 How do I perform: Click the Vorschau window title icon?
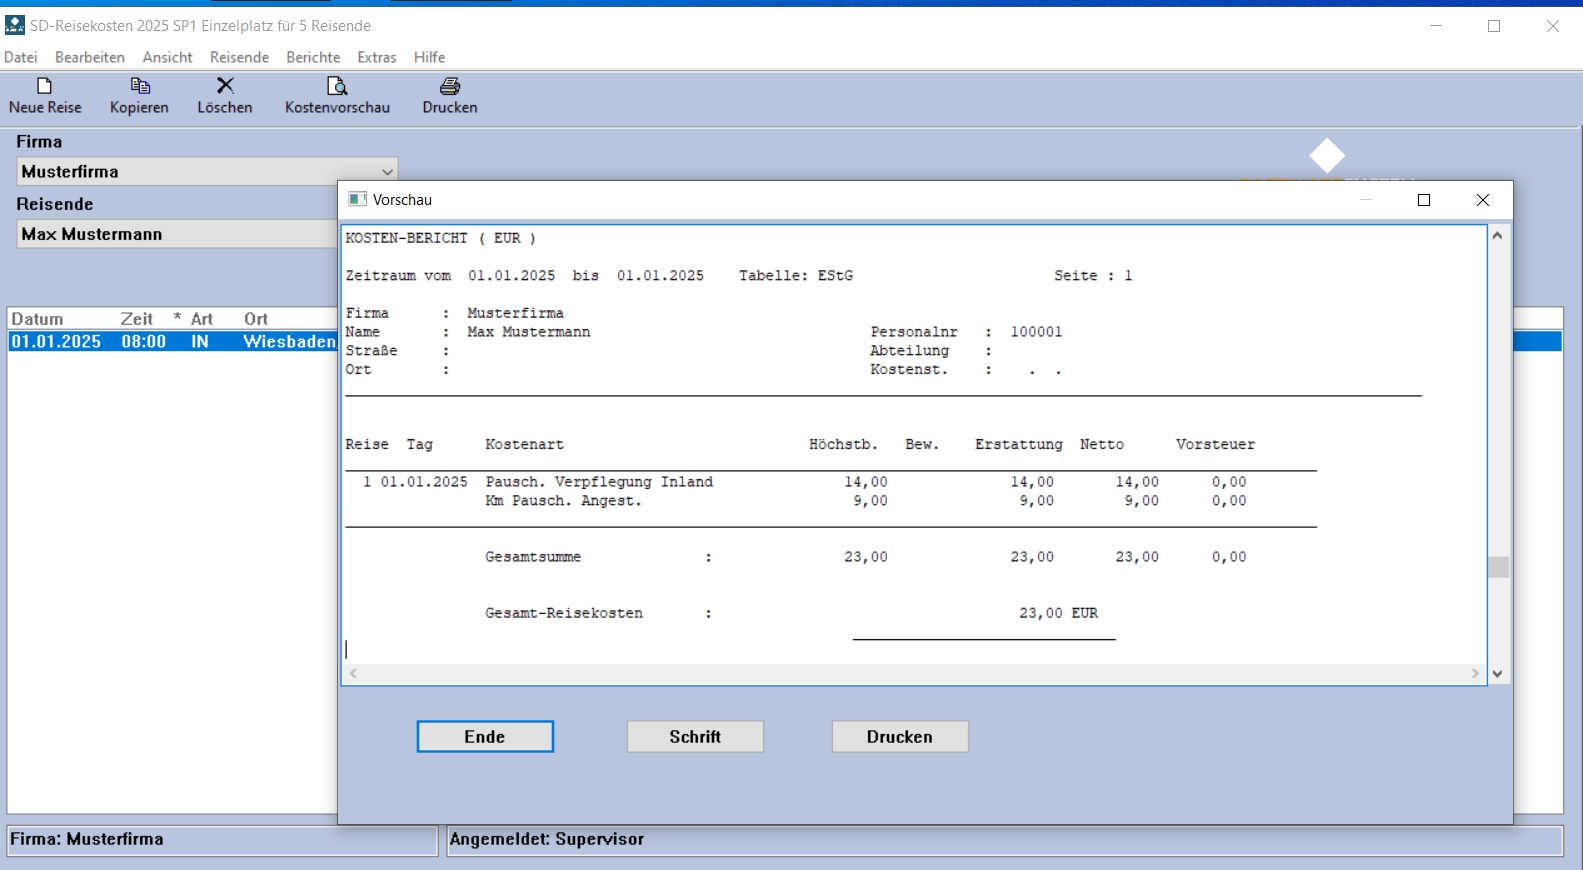357,200
